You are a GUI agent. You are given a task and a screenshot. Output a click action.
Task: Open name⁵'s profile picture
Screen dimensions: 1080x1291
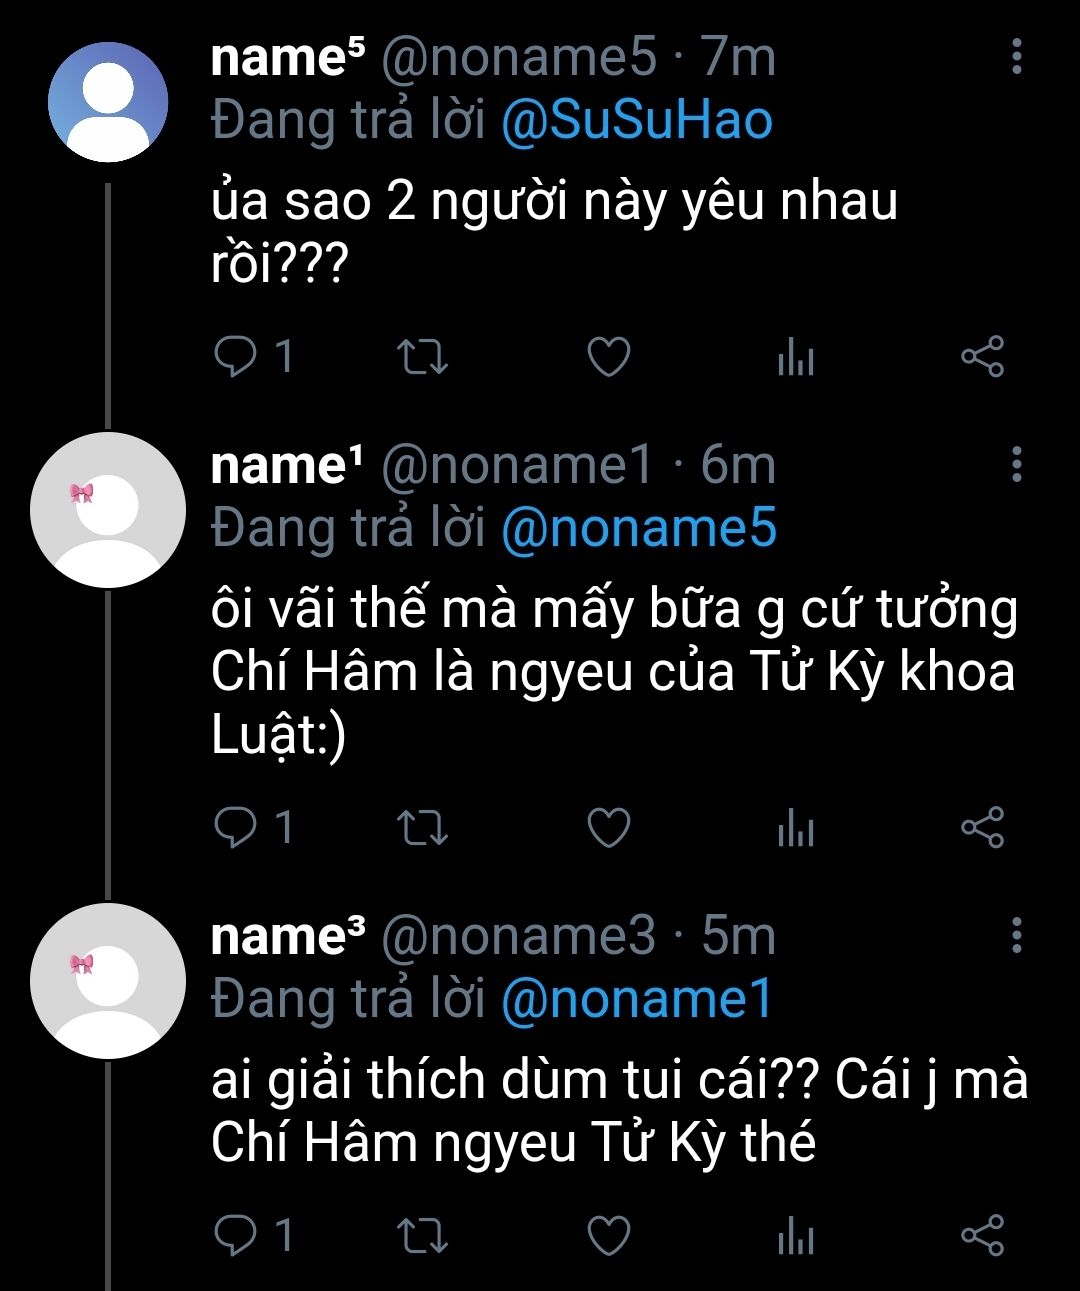(108, 102)
